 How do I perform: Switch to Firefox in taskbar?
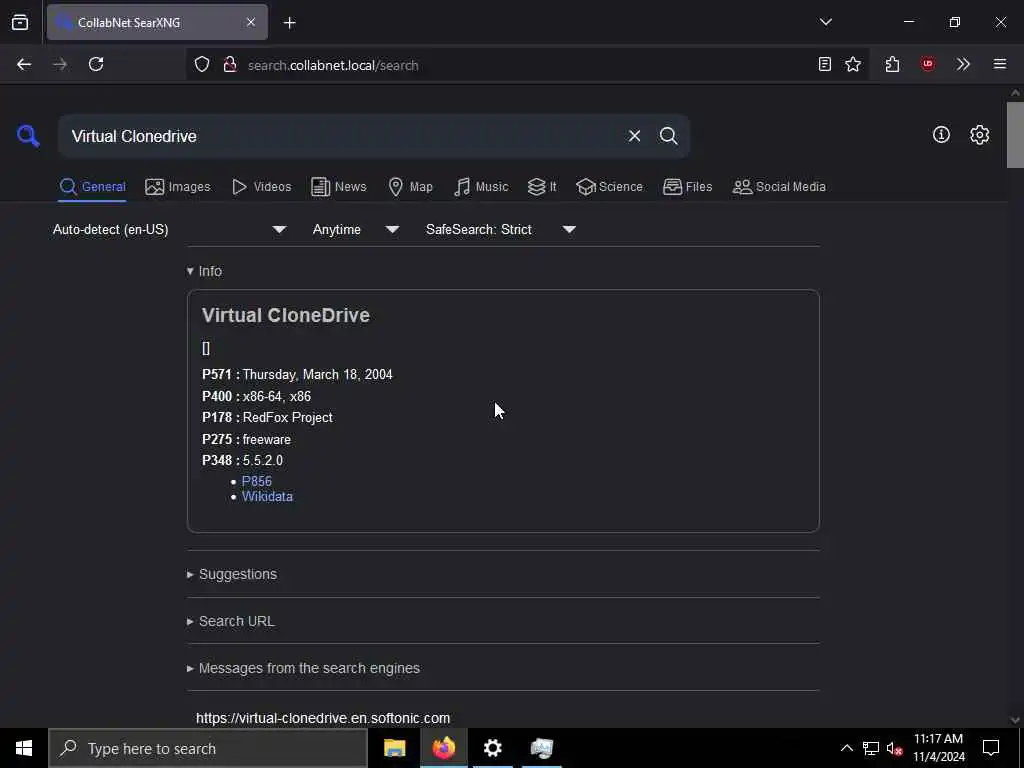tap(443, 748)
